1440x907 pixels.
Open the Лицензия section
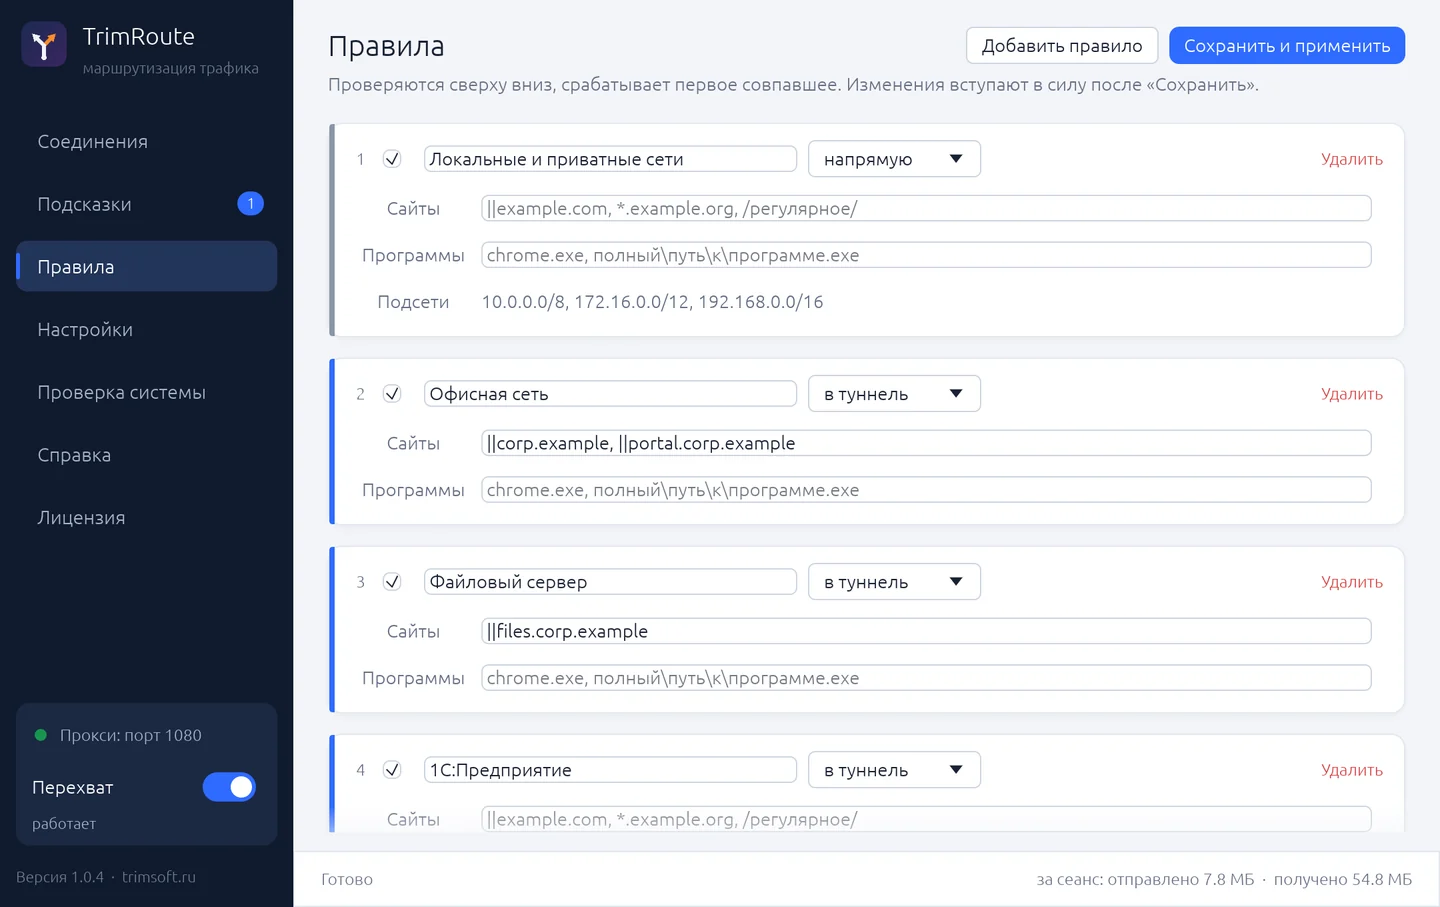146,518
